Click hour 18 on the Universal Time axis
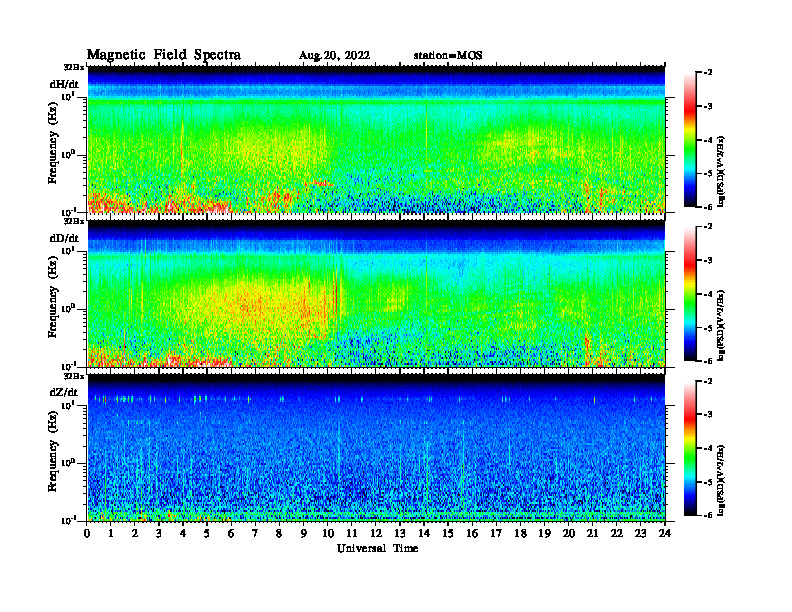 (x=521, y=534)
